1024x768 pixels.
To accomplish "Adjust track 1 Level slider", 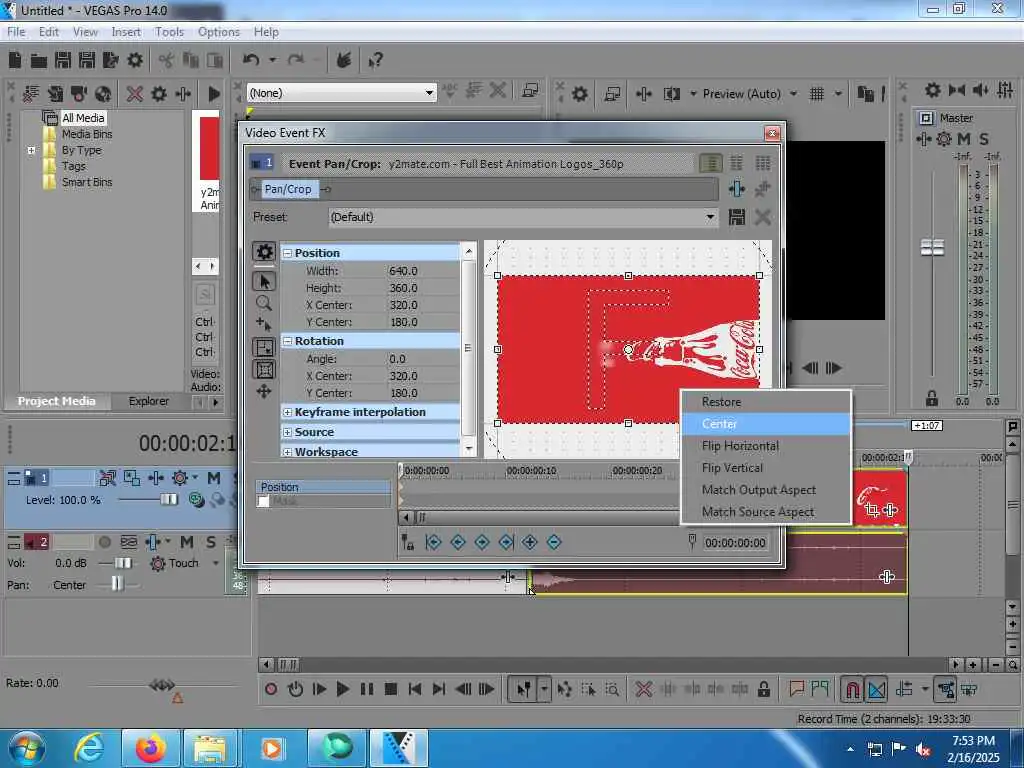I will point(168,500).
